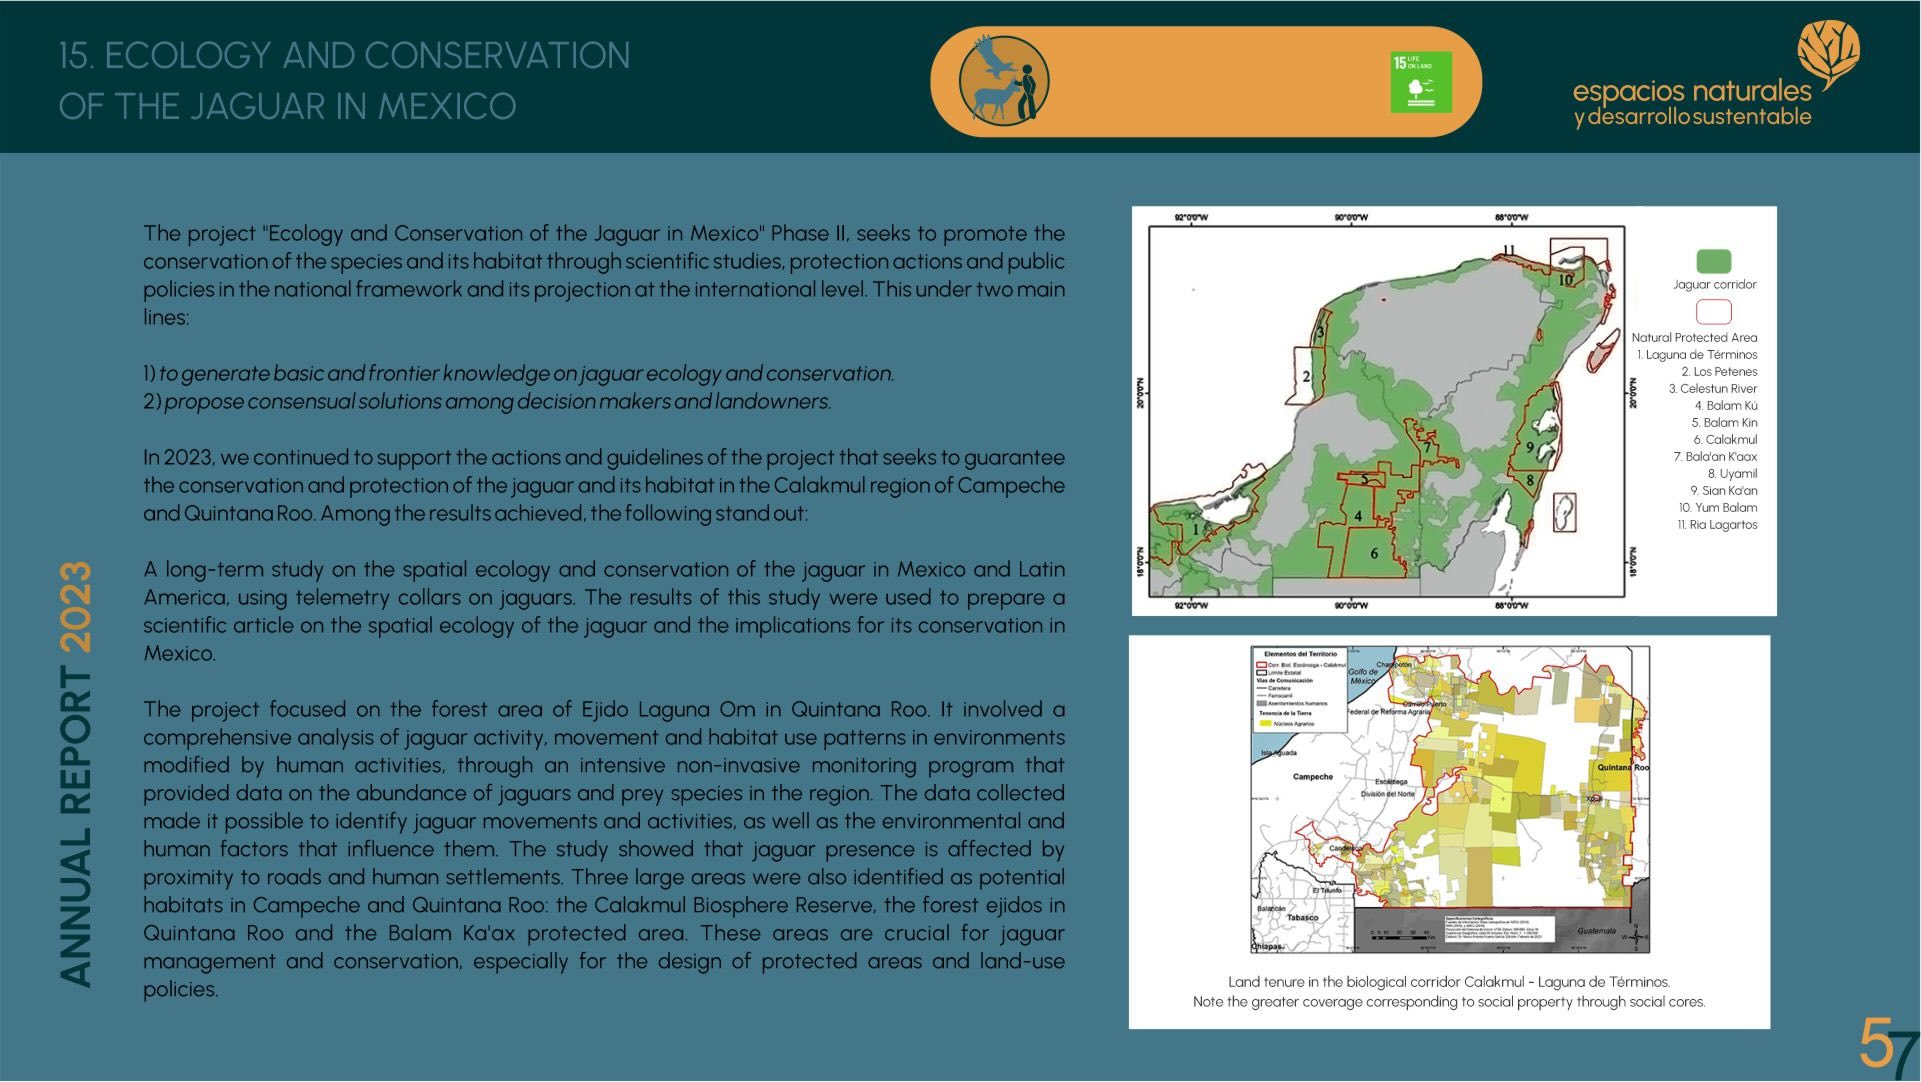Click green Jaguar corridor legend swatch

(x=1714, y=261)
